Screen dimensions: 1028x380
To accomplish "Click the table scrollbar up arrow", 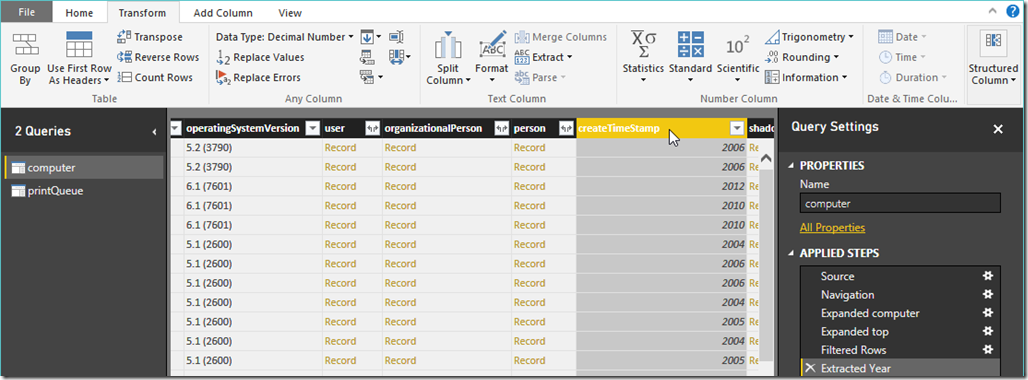I will pyautogui.click(x=766, y=159).
